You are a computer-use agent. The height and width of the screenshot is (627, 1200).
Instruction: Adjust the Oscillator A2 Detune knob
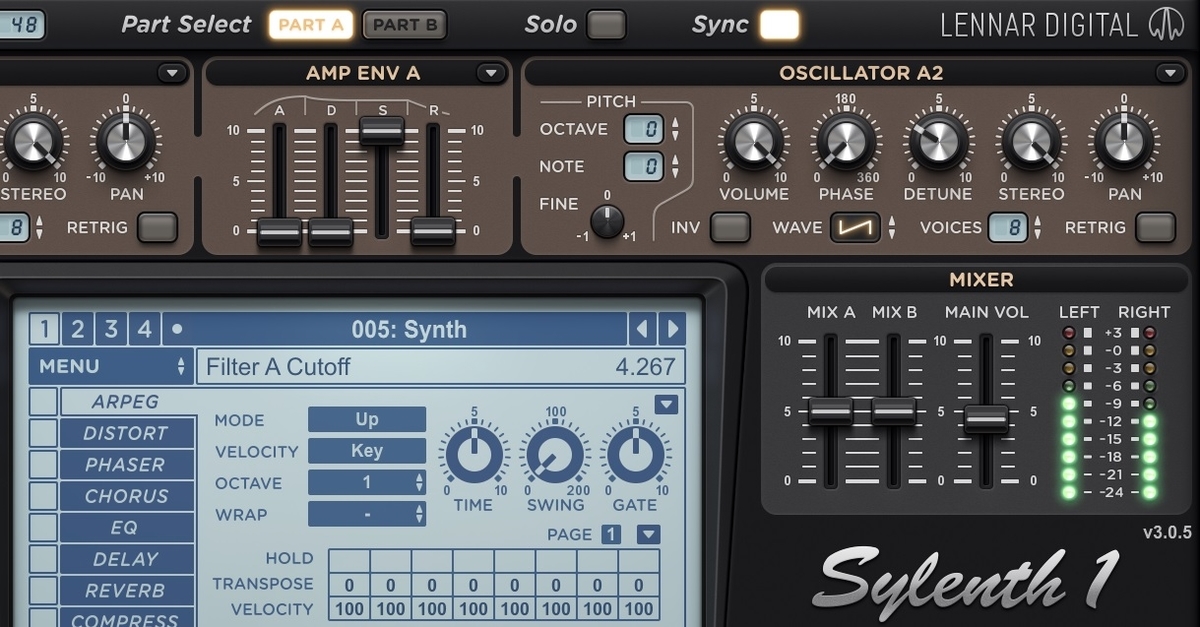938,143
